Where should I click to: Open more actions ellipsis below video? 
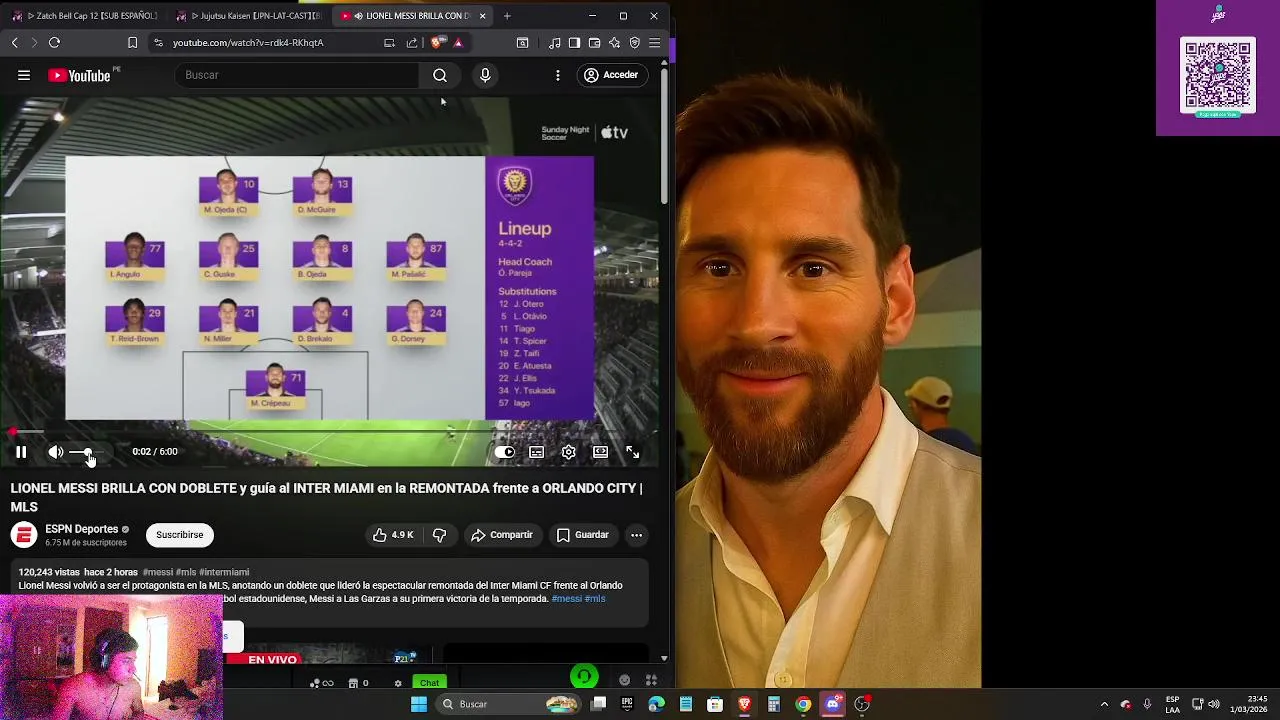(x=636, y=535)
